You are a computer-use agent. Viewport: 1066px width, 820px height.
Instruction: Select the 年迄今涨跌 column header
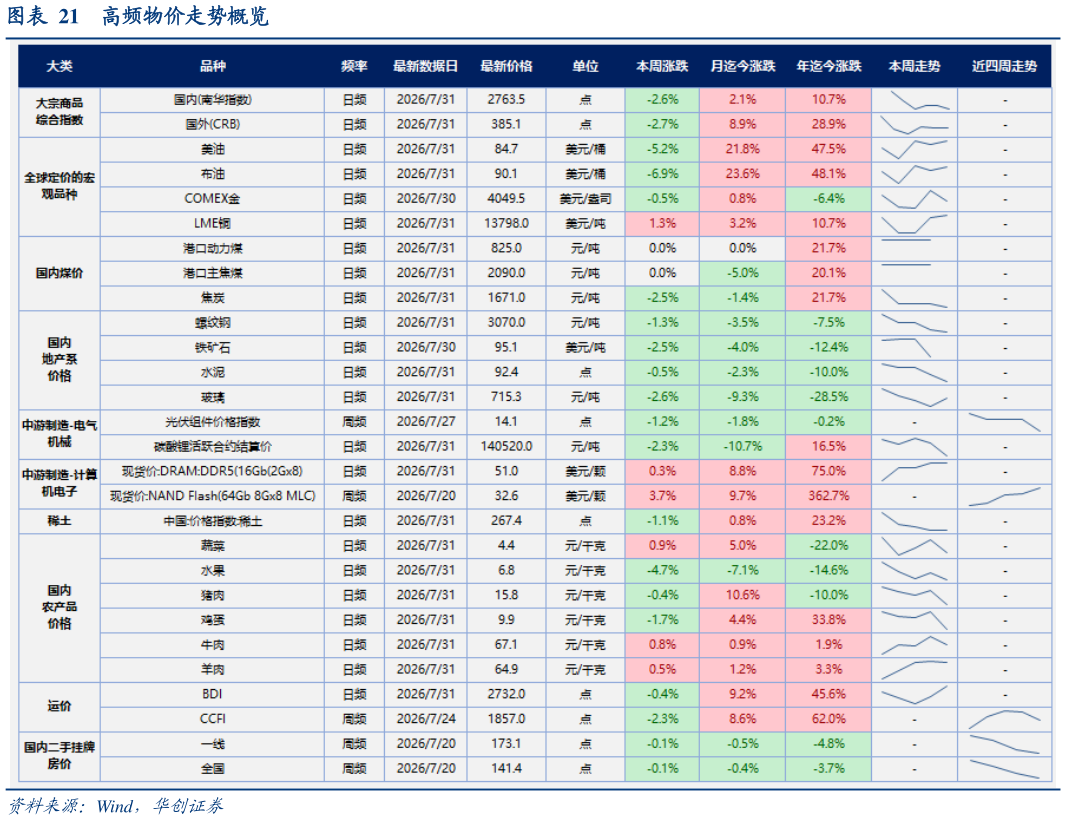(x=829, y=66)
